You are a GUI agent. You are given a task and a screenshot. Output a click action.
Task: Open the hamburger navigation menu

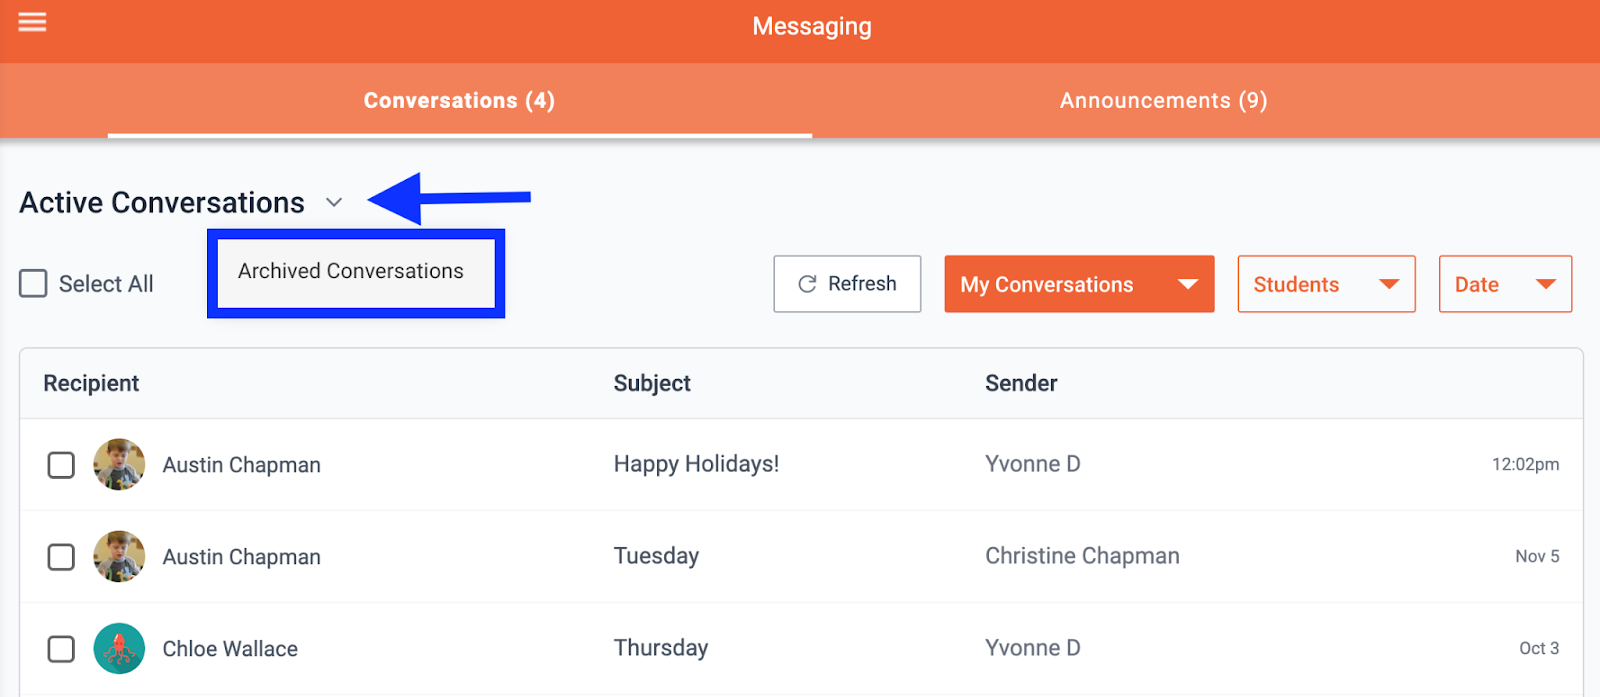(32, 22)
